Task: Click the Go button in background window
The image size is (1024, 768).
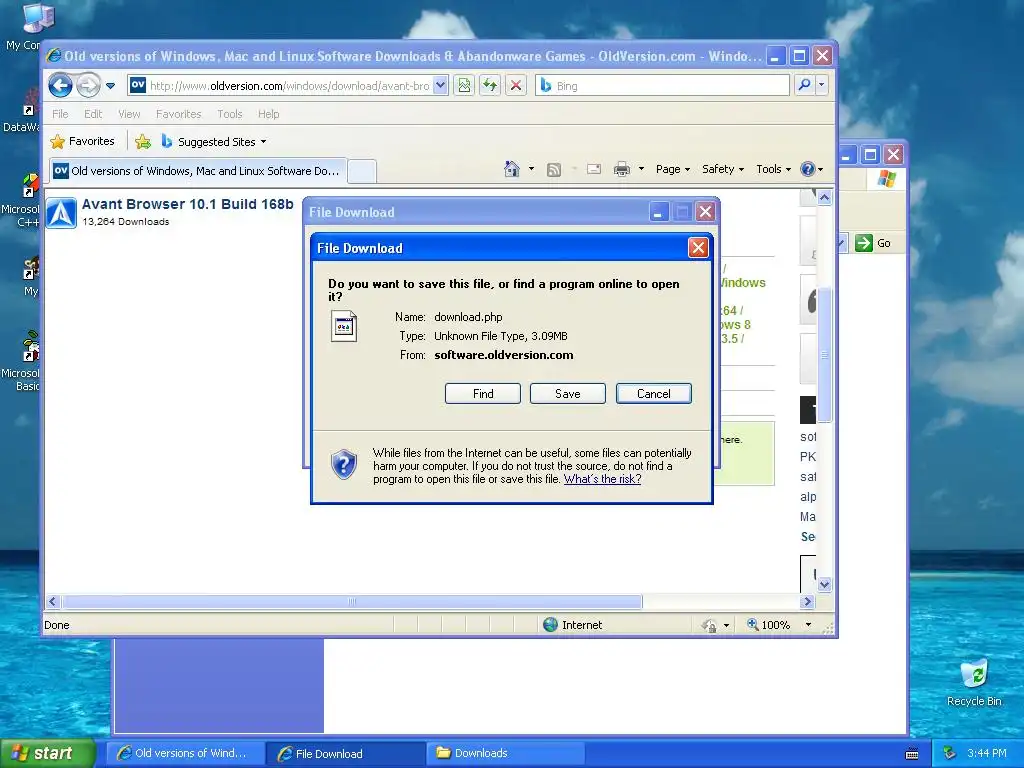Action: [x=873, y=243]
